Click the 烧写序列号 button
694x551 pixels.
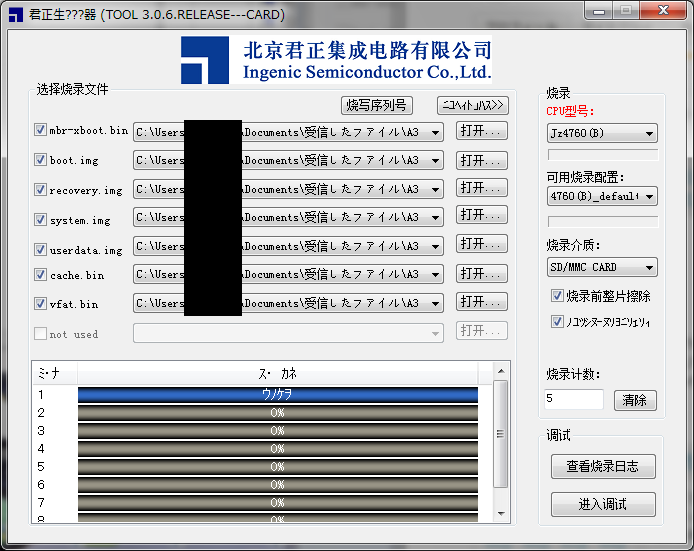377,105
